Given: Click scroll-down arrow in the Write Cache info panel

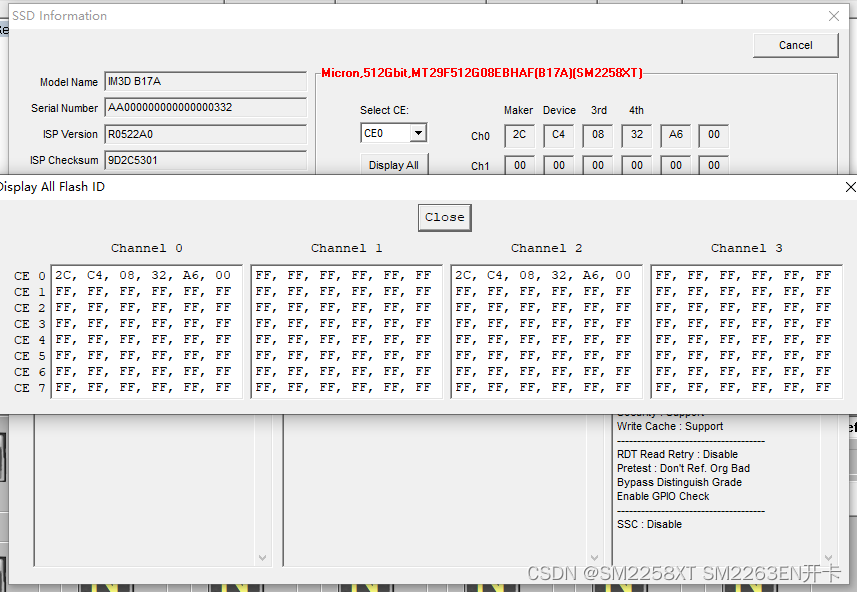Looking at the screenshot, I should (x=828, y=558).
